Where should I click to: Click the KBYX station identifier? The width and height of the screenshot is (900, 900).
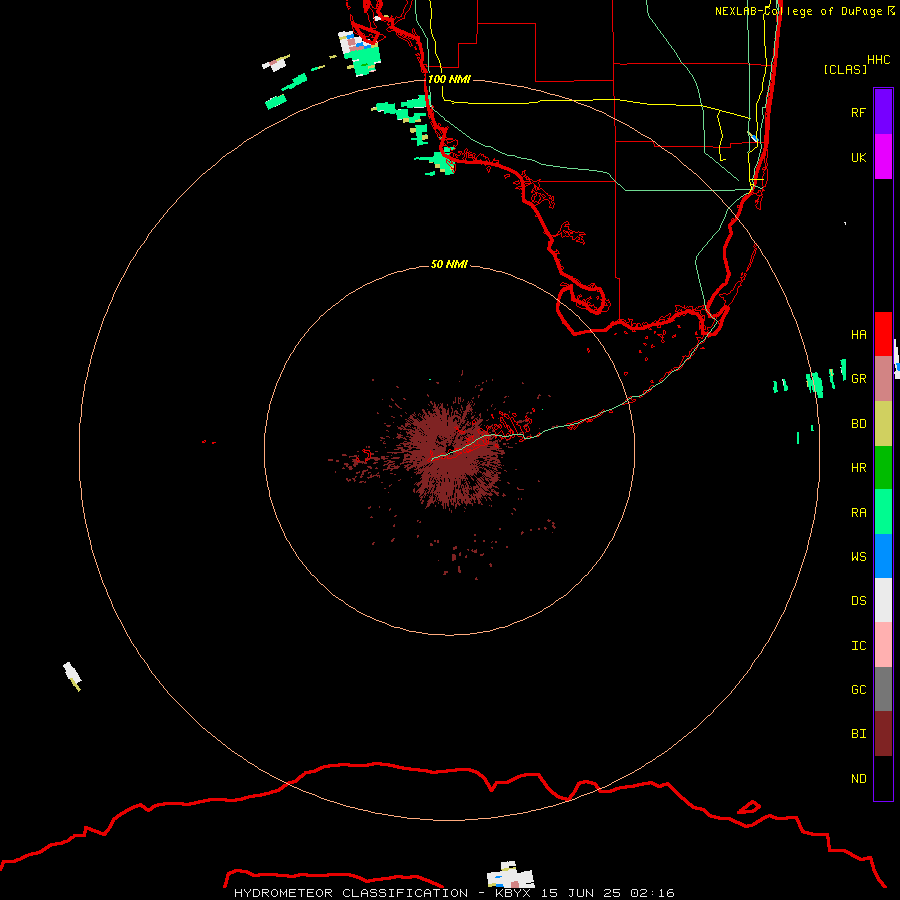tap(513, 893)
